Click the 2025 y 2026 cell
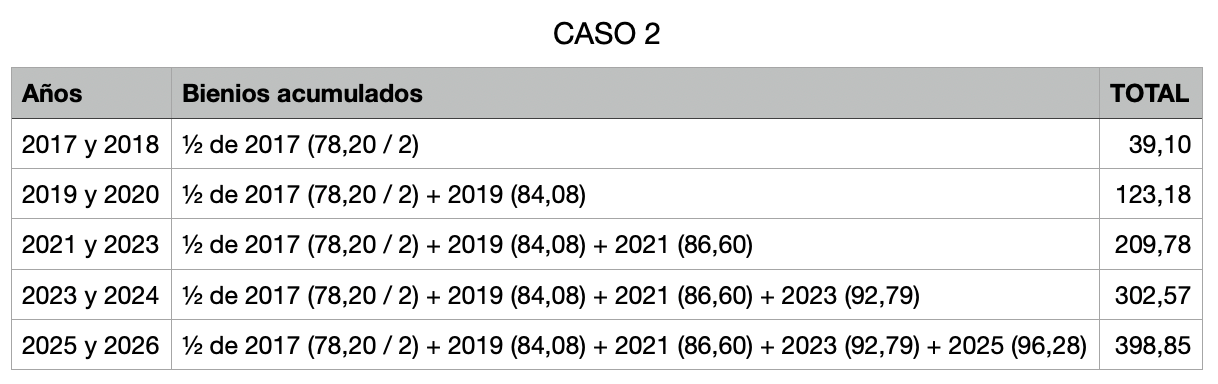 pos(90,346)
